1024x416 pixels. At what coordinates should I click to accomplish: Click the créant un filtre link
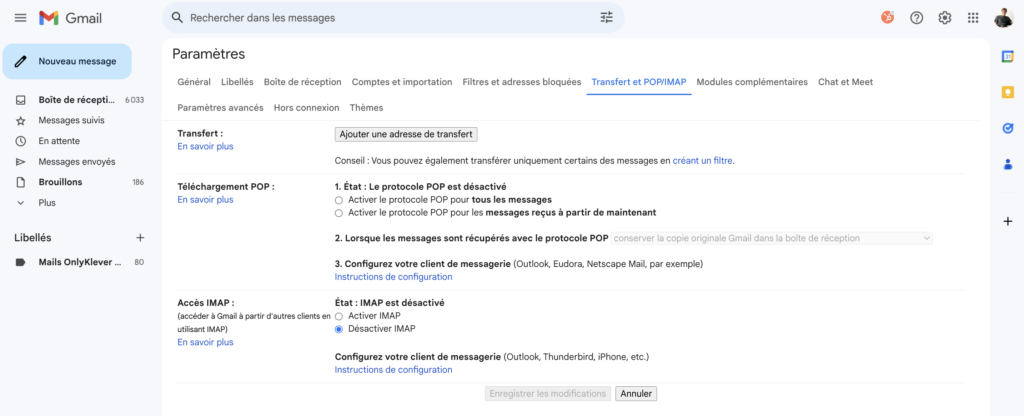[703, 160]
